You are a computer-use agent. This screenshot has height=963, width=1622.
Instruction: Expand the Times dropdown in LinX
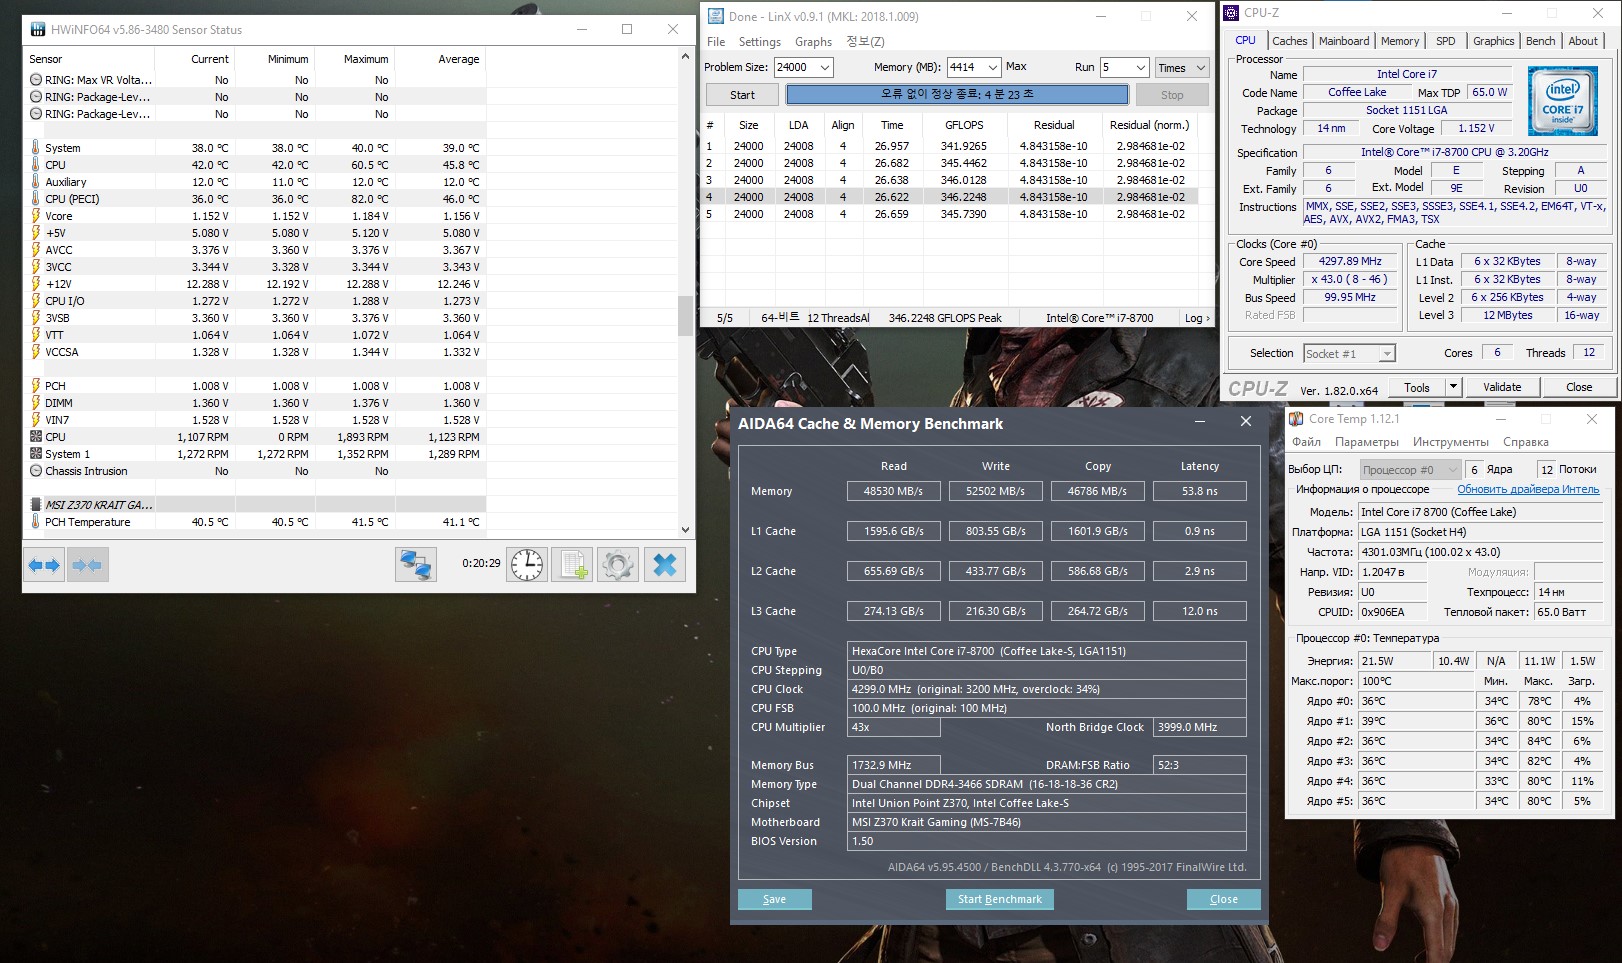[1182, 68]
